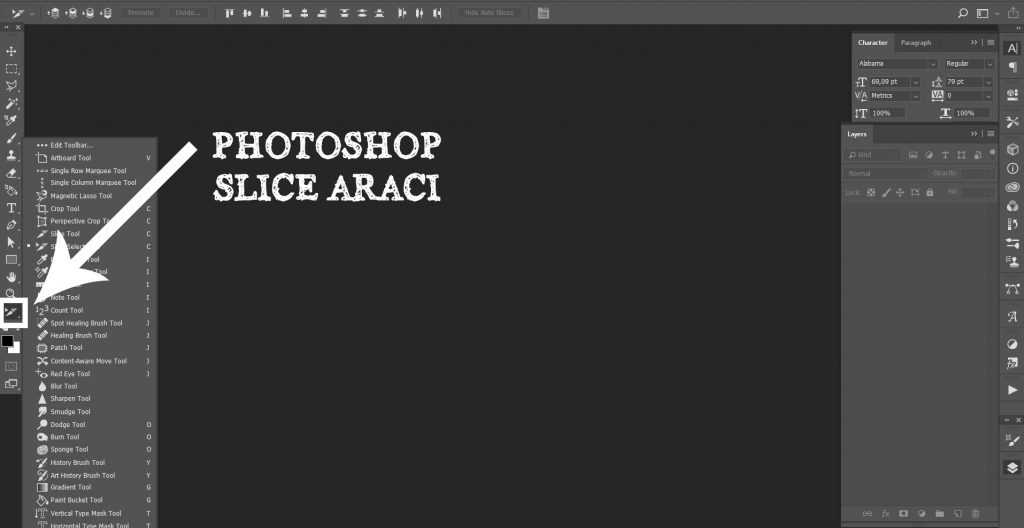1024x528 pixels.
Task: Open the tool preset picker dropdown arrow
Action: (32, 13)
